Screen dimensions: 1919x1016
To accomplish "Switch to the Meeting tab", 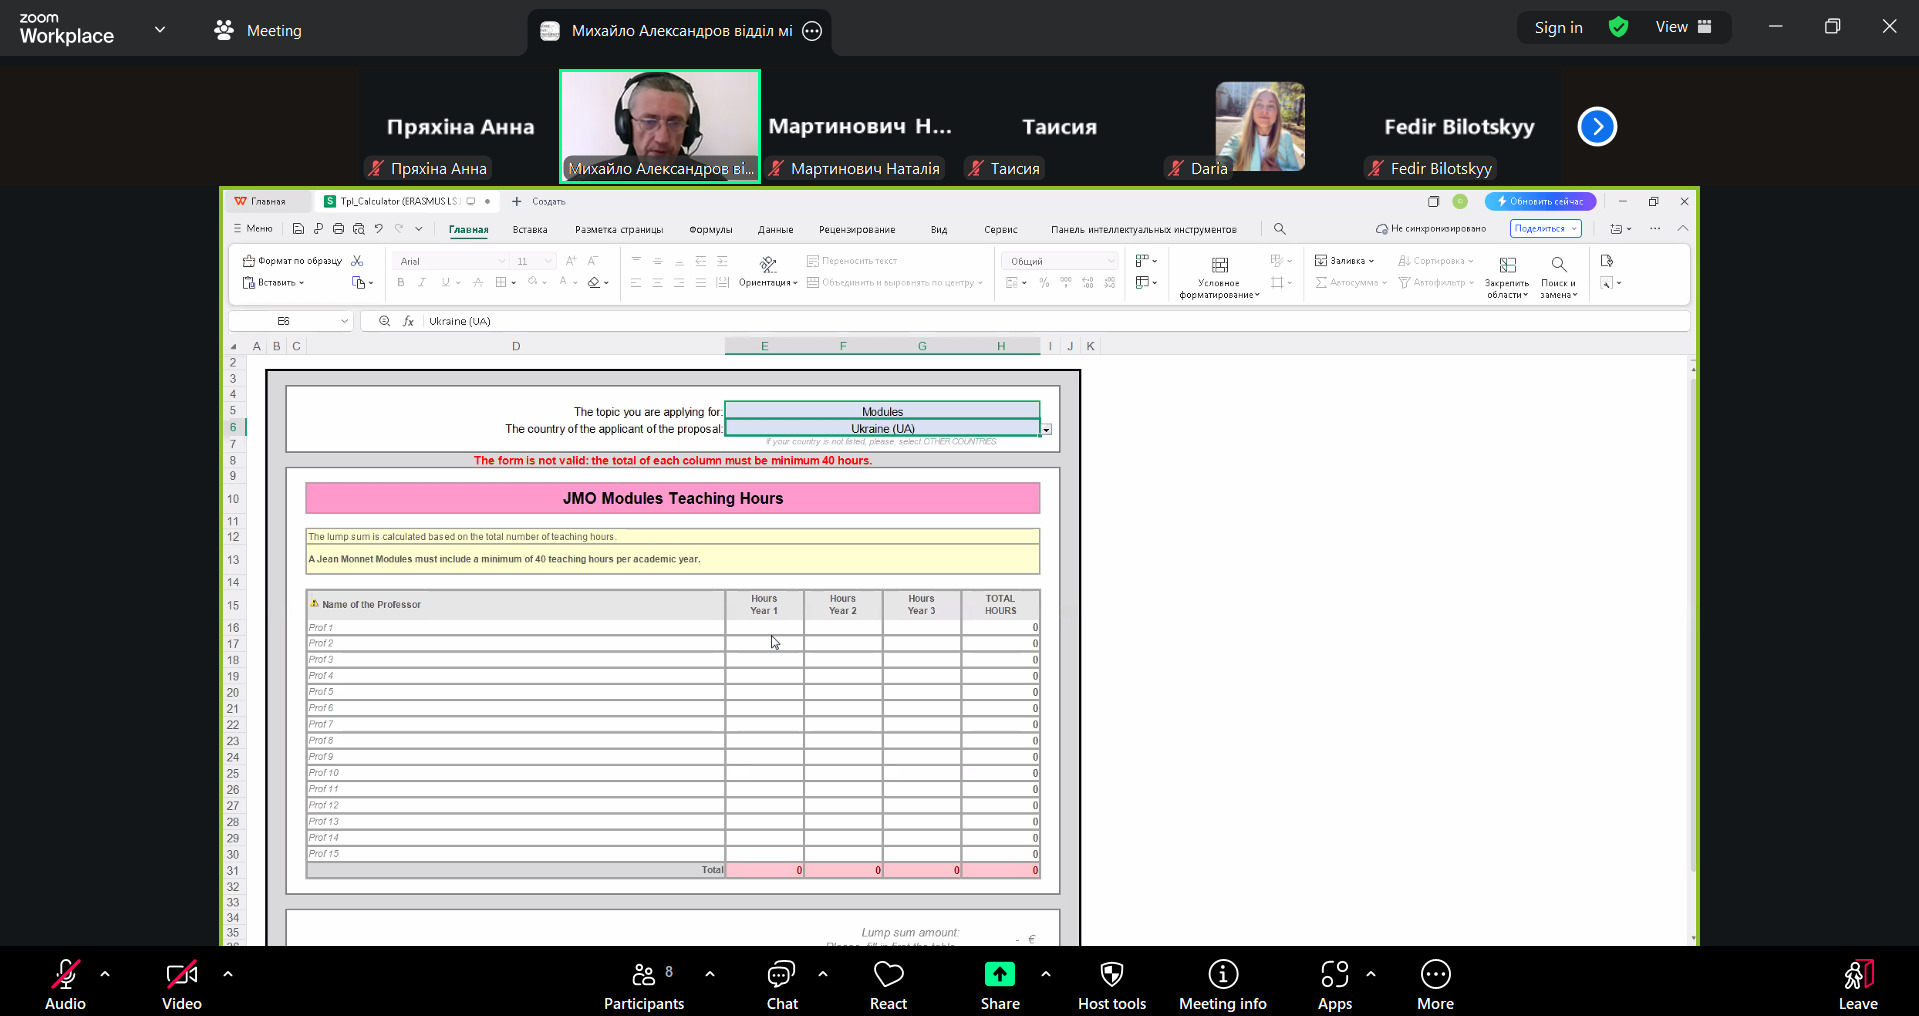I will [258, 31].
